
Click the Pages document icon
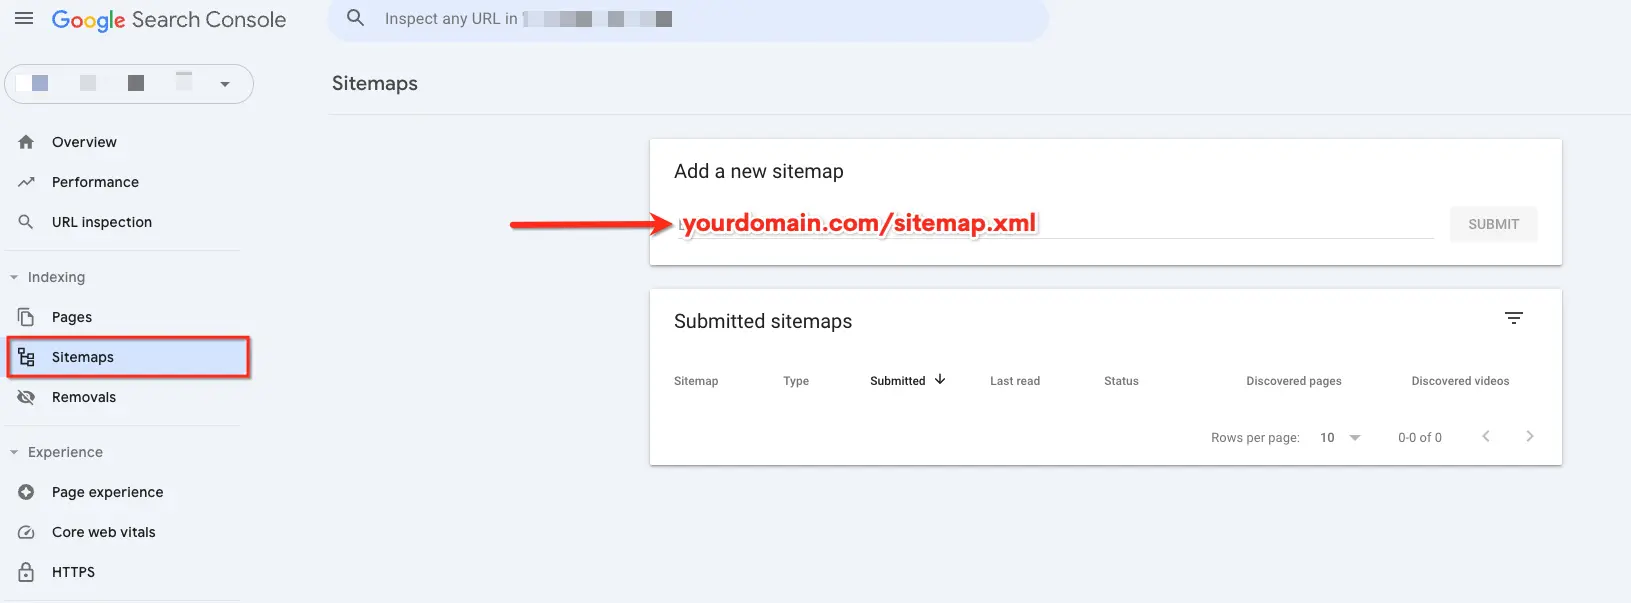pos(26,317)
